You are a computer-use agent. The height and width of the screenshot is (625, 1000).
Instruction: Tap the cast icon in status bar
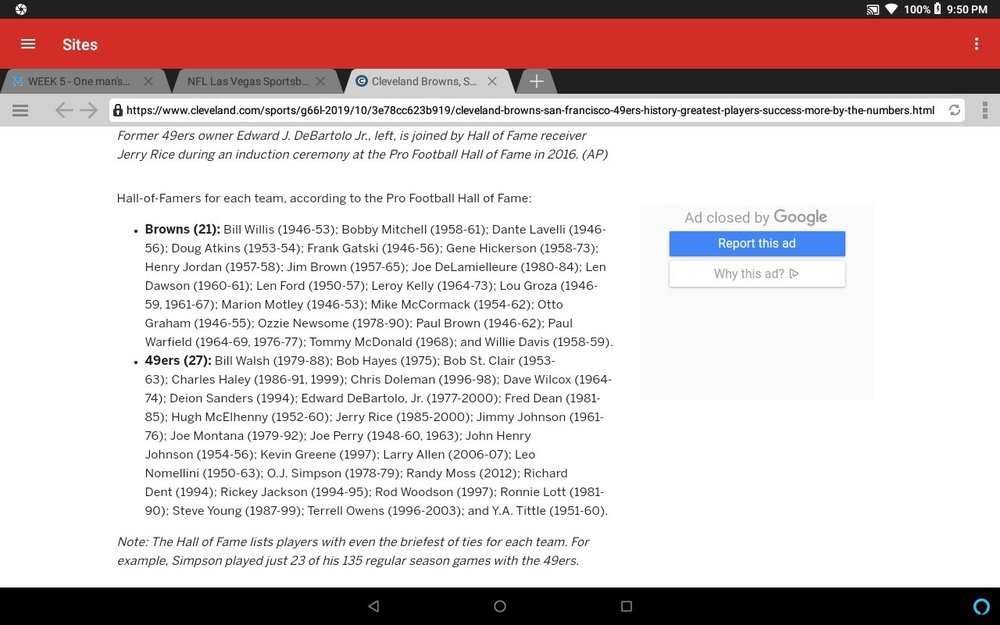pos(872,10)
